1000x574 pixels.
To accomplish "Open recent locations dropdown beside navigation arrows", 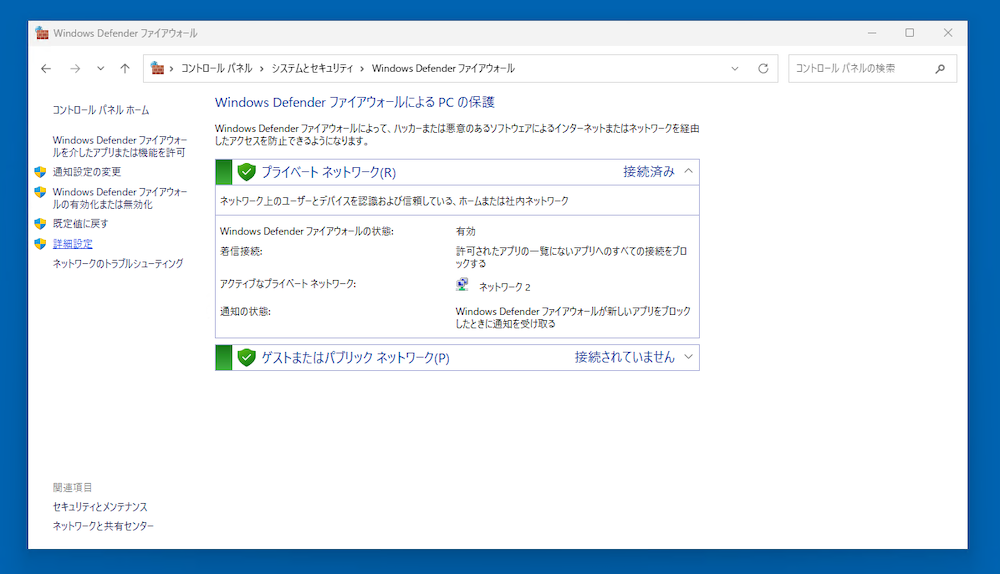I will [x=100, y=68].
